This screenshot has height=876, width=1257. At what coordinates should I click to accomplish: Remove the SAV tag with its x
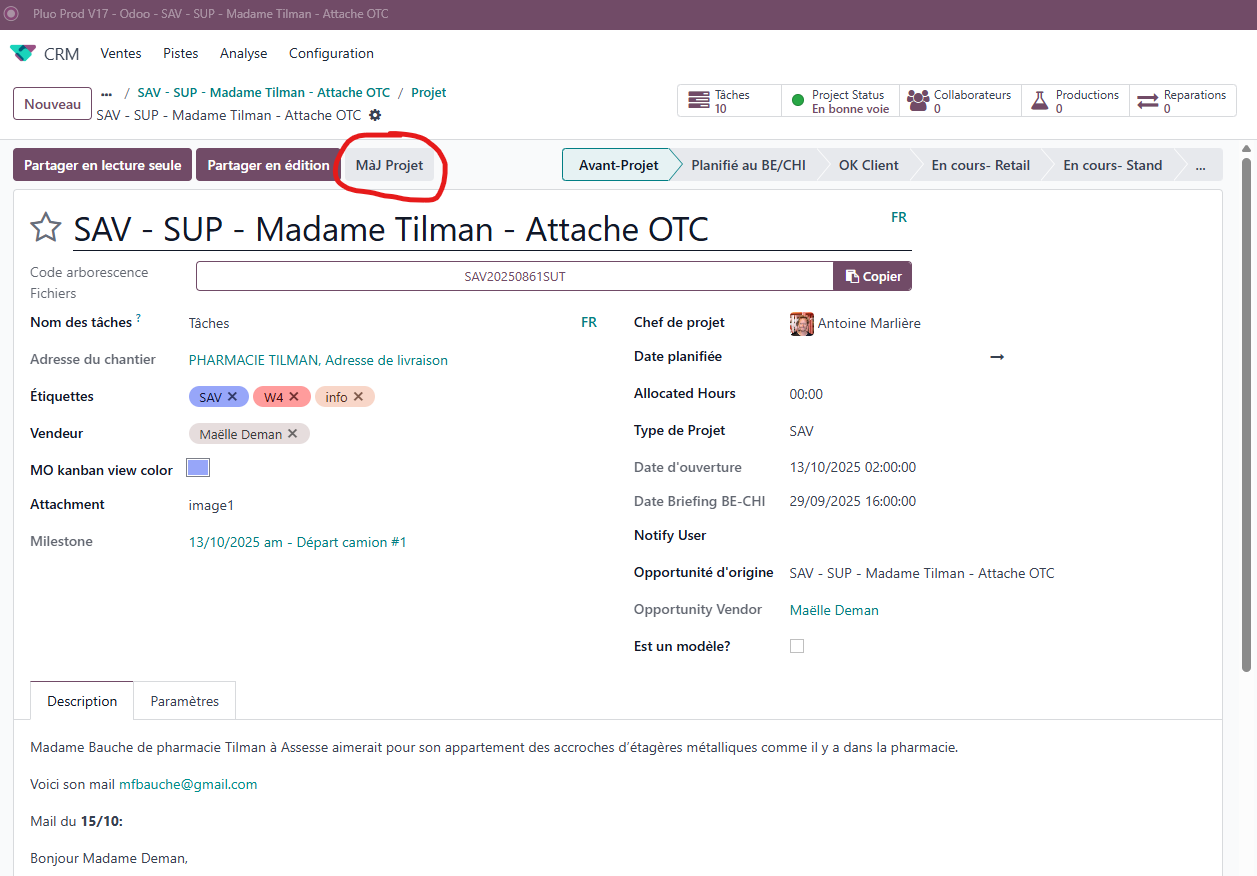point(232,397)
